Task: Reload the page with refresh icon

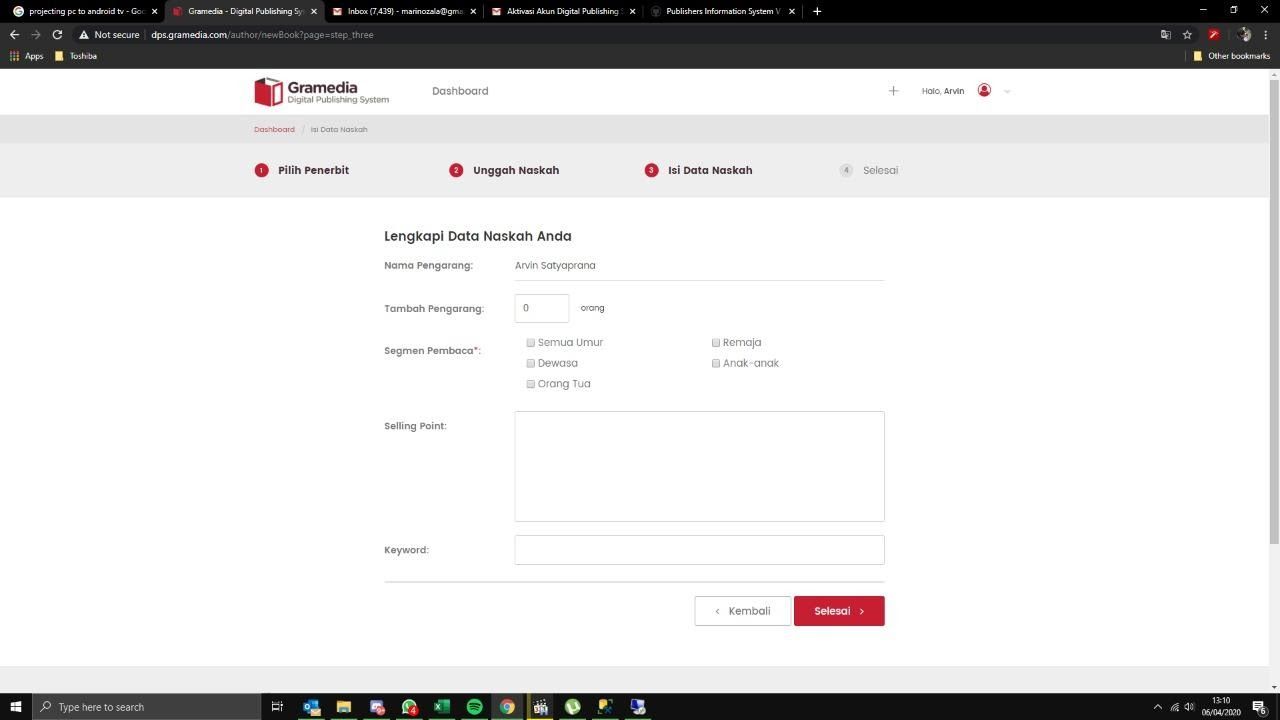Action: tap(57, 34)
